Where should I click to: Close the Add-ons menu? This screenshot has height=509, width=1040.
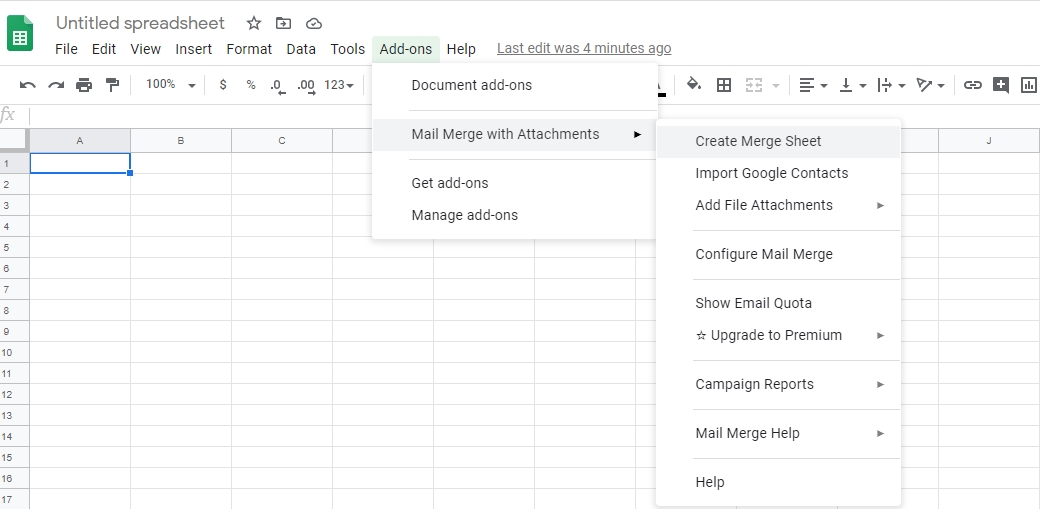point(406,49)
